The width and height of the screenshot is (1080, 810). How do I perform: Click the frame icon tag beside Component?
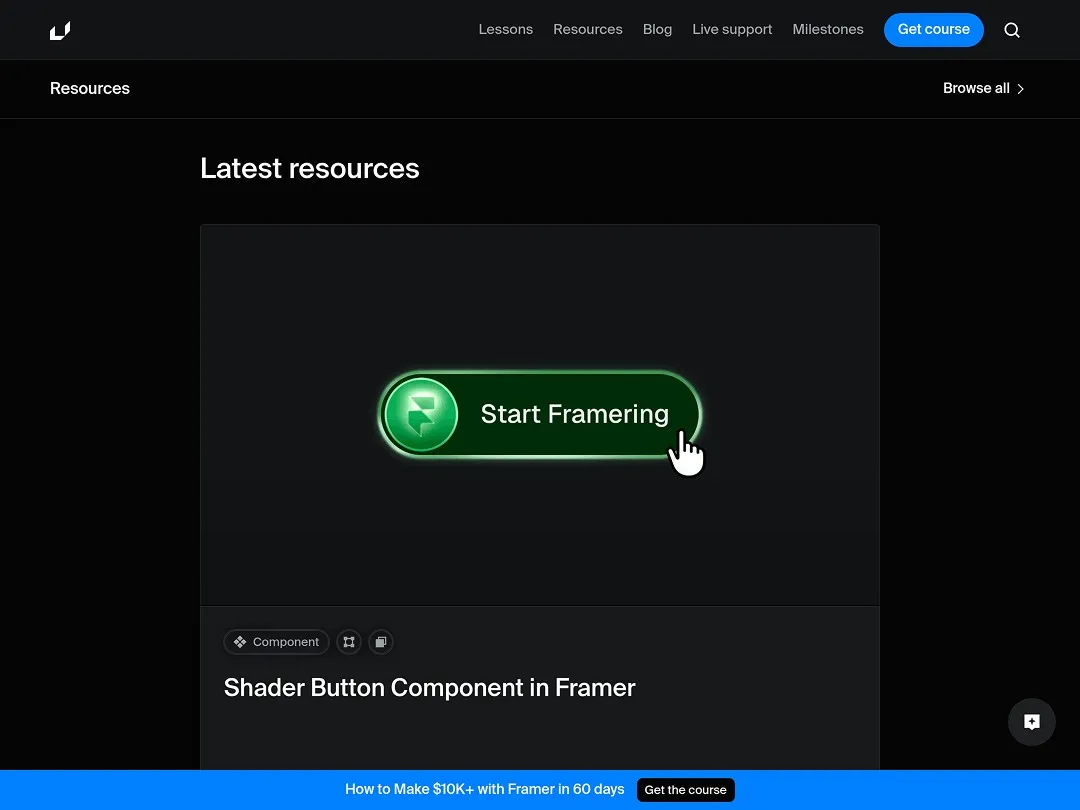(x=349, y=642)
